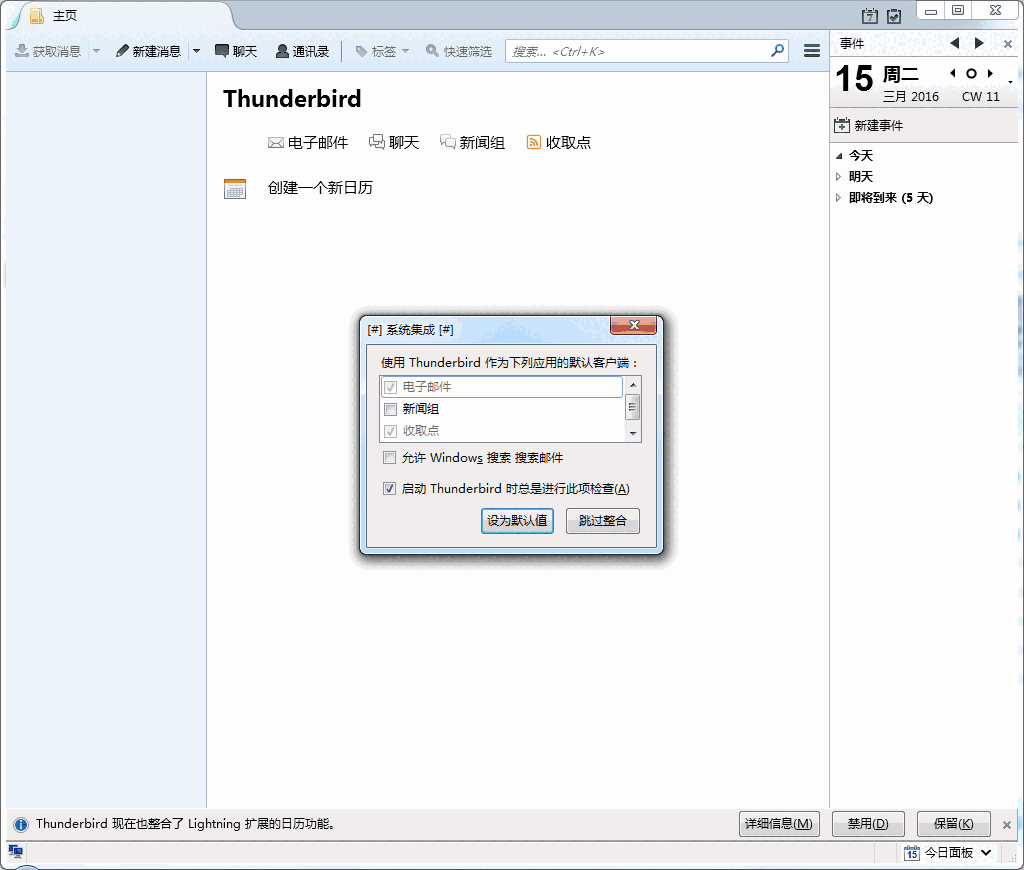Screen dimensions: 1024x870
Task: Click the 禁用(D) button
Action: tap(868, 824)
